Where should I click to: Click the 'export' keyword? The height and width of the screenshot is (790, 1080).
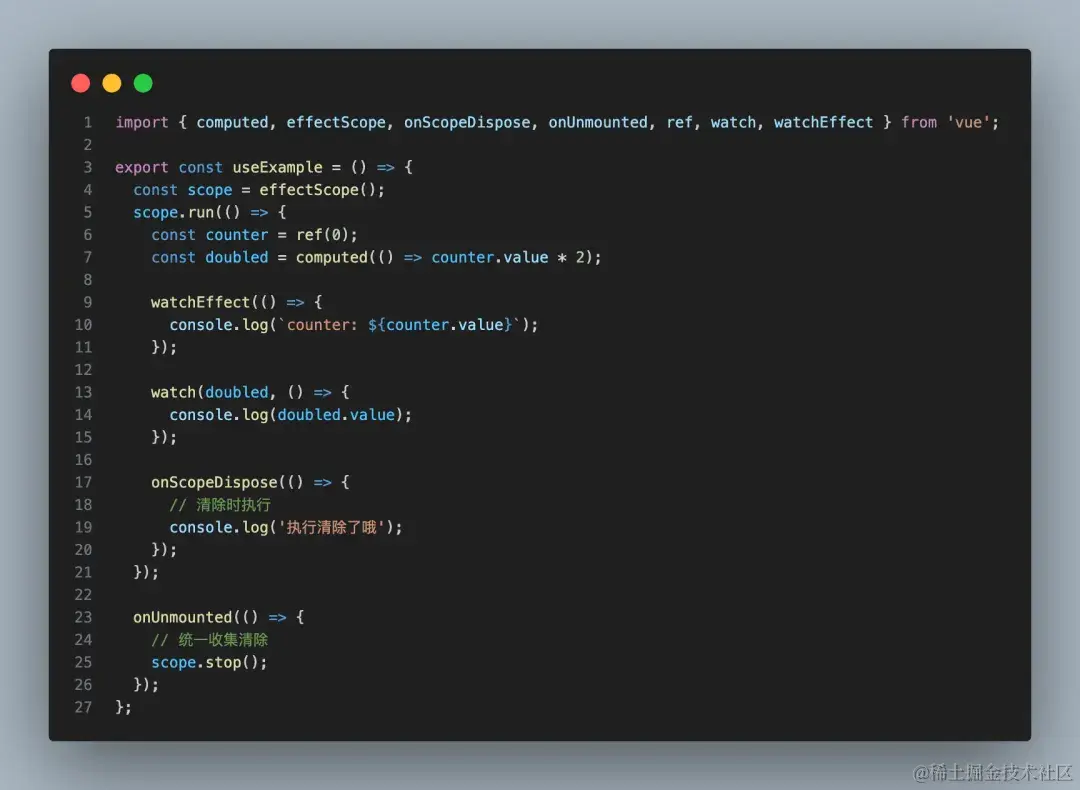tap(142, 167)
